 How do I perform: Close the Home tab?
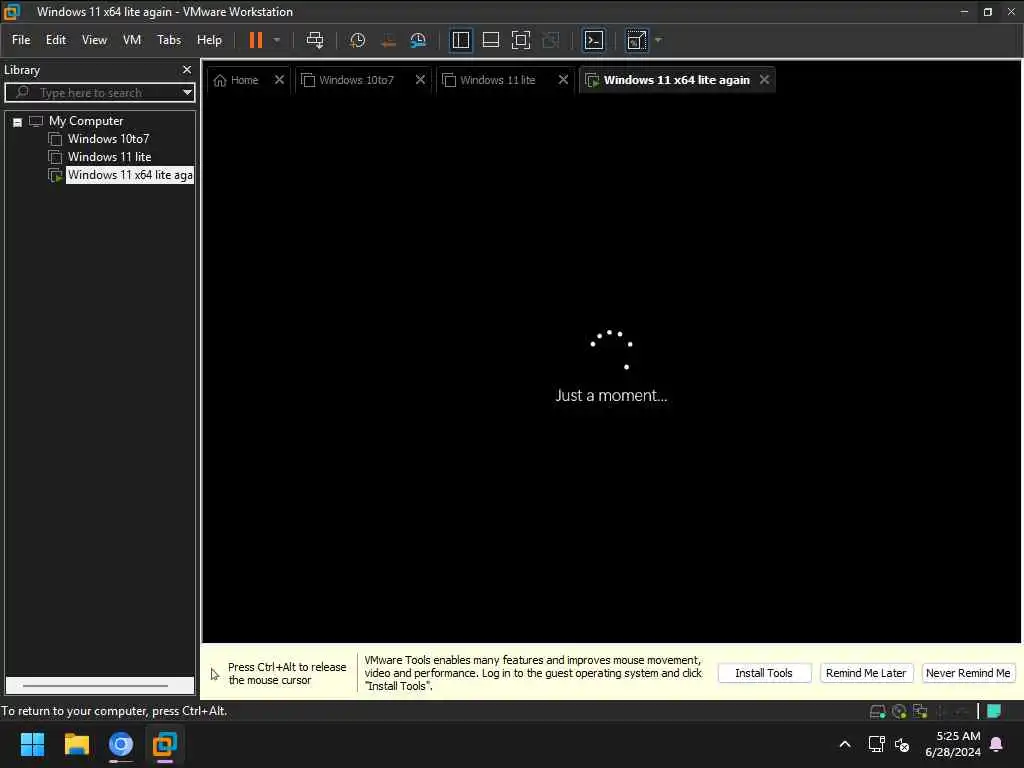[x=280, y=80]
